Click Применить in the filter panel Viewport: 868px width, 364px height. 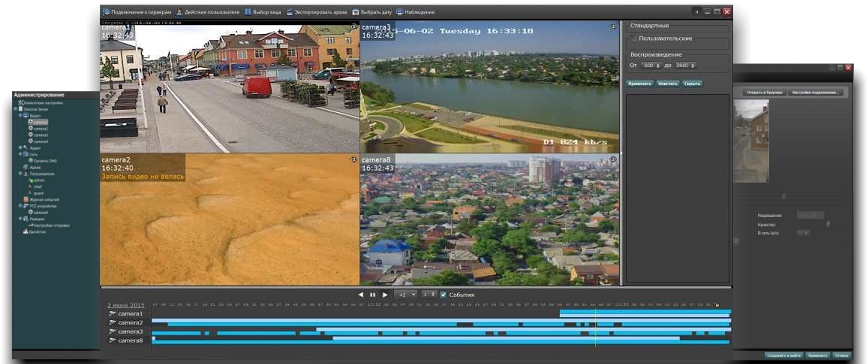tap(639, 84)
